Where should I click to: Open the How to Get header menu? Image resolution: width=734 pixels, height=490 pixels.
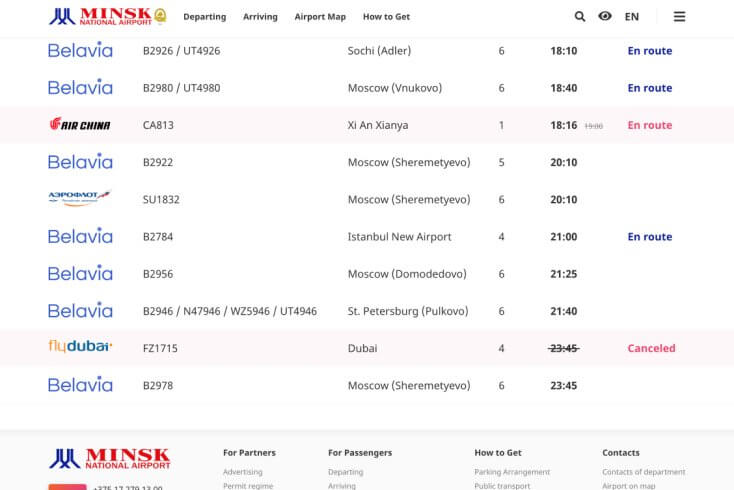tap(386, 17)
